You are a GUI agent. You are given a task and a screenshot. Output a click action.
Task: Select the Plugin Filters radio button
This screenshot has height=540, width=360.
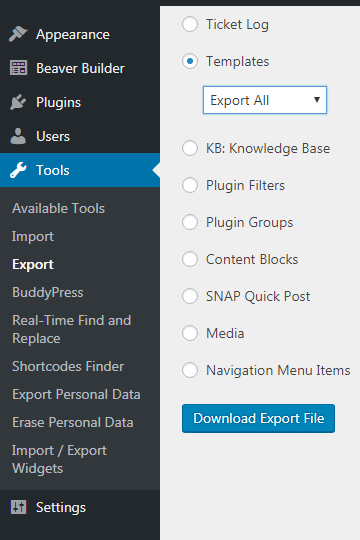pyautogui.click(x=190, y=185)
